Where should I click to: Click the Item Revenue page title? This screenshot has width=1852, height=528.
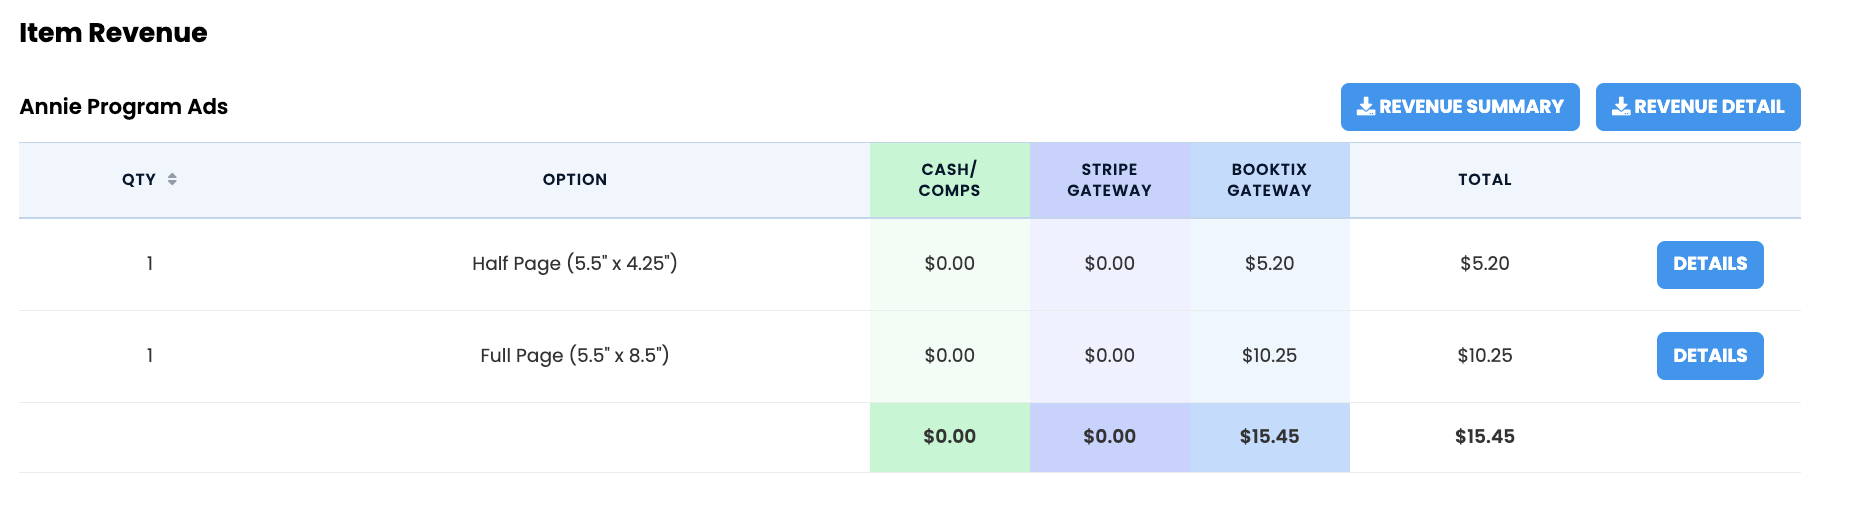[x=113, y=33]
